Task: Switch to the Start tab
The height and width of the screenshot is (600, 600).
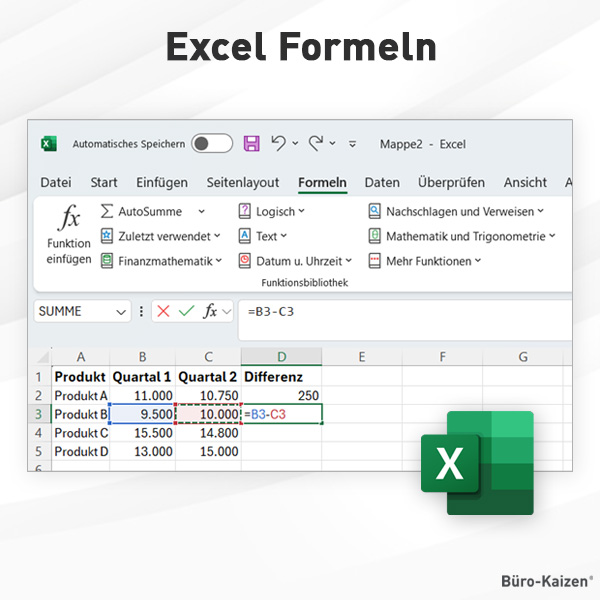Action: [x=104, y=183]
